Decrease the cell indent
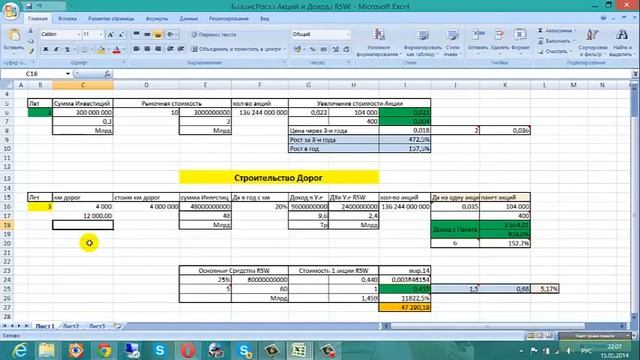Image resolution: width=640 pixels, height=360 pixels. (x=170, y=49)
